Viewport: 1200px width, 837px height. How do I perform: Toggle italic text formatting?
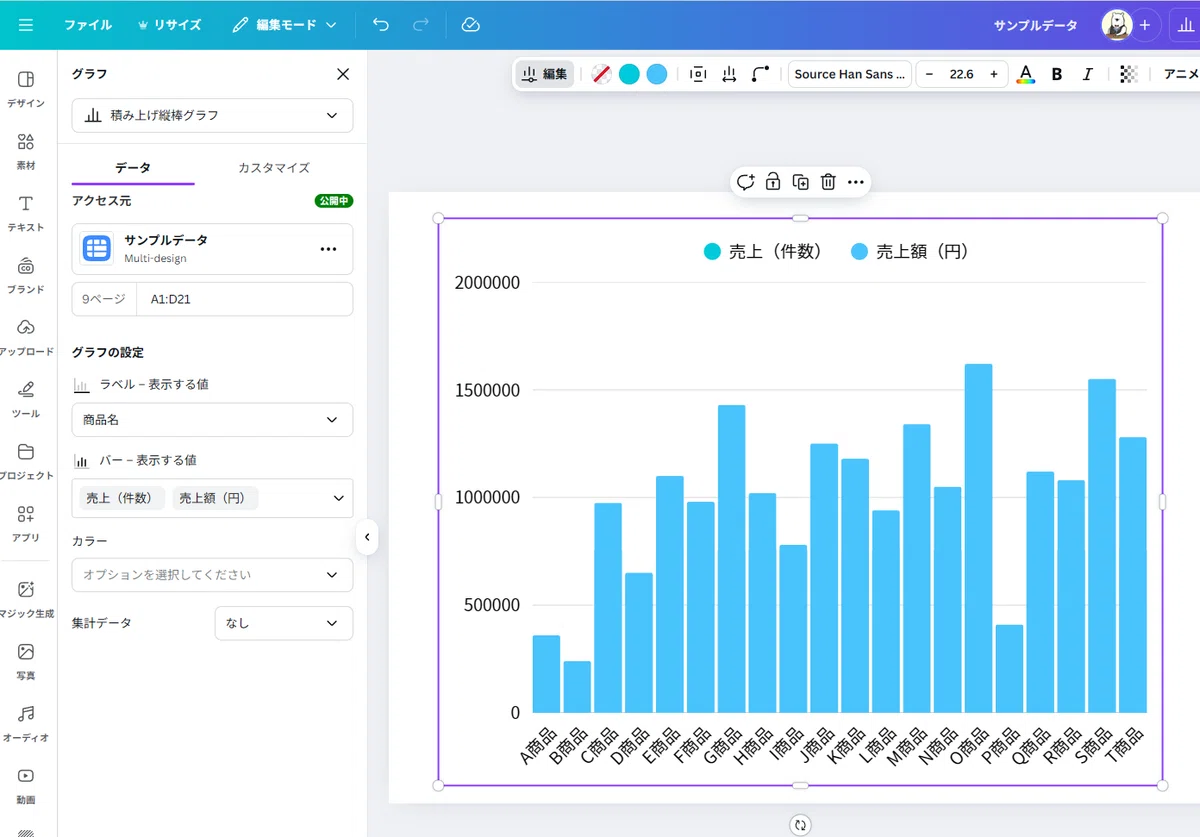(1088, 74)
